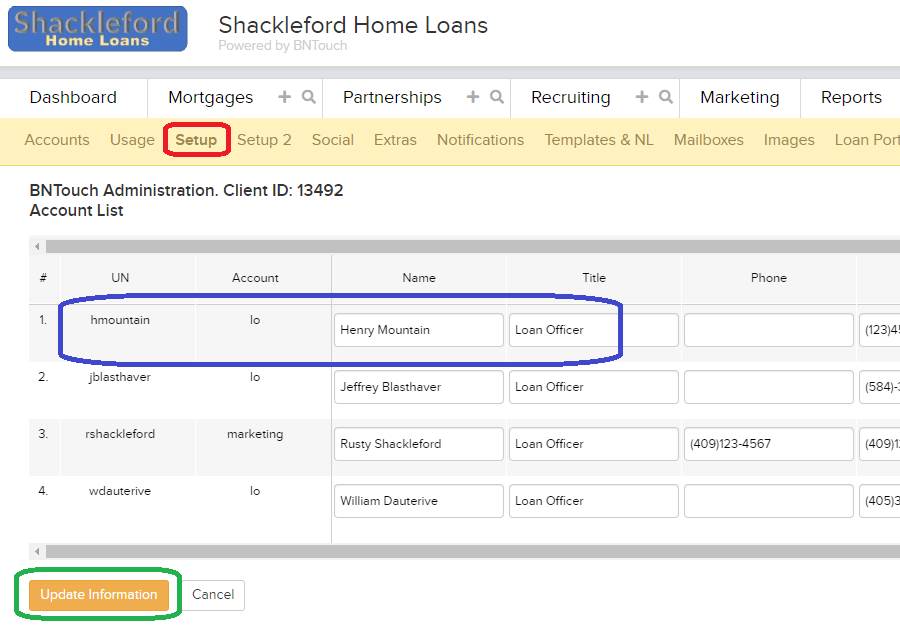Click the Account column header
Viewport: 900px width, 625px height.
pos(255,278)
